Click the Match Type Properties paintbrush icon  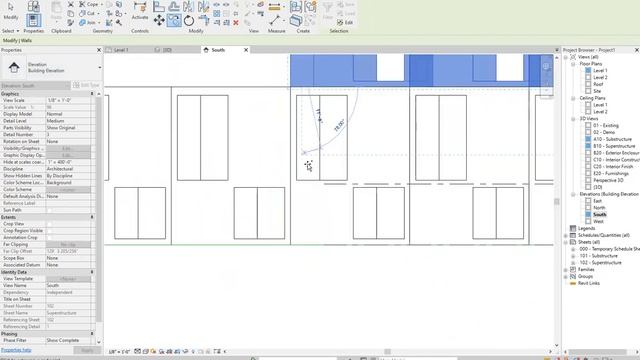coord(71,22)
